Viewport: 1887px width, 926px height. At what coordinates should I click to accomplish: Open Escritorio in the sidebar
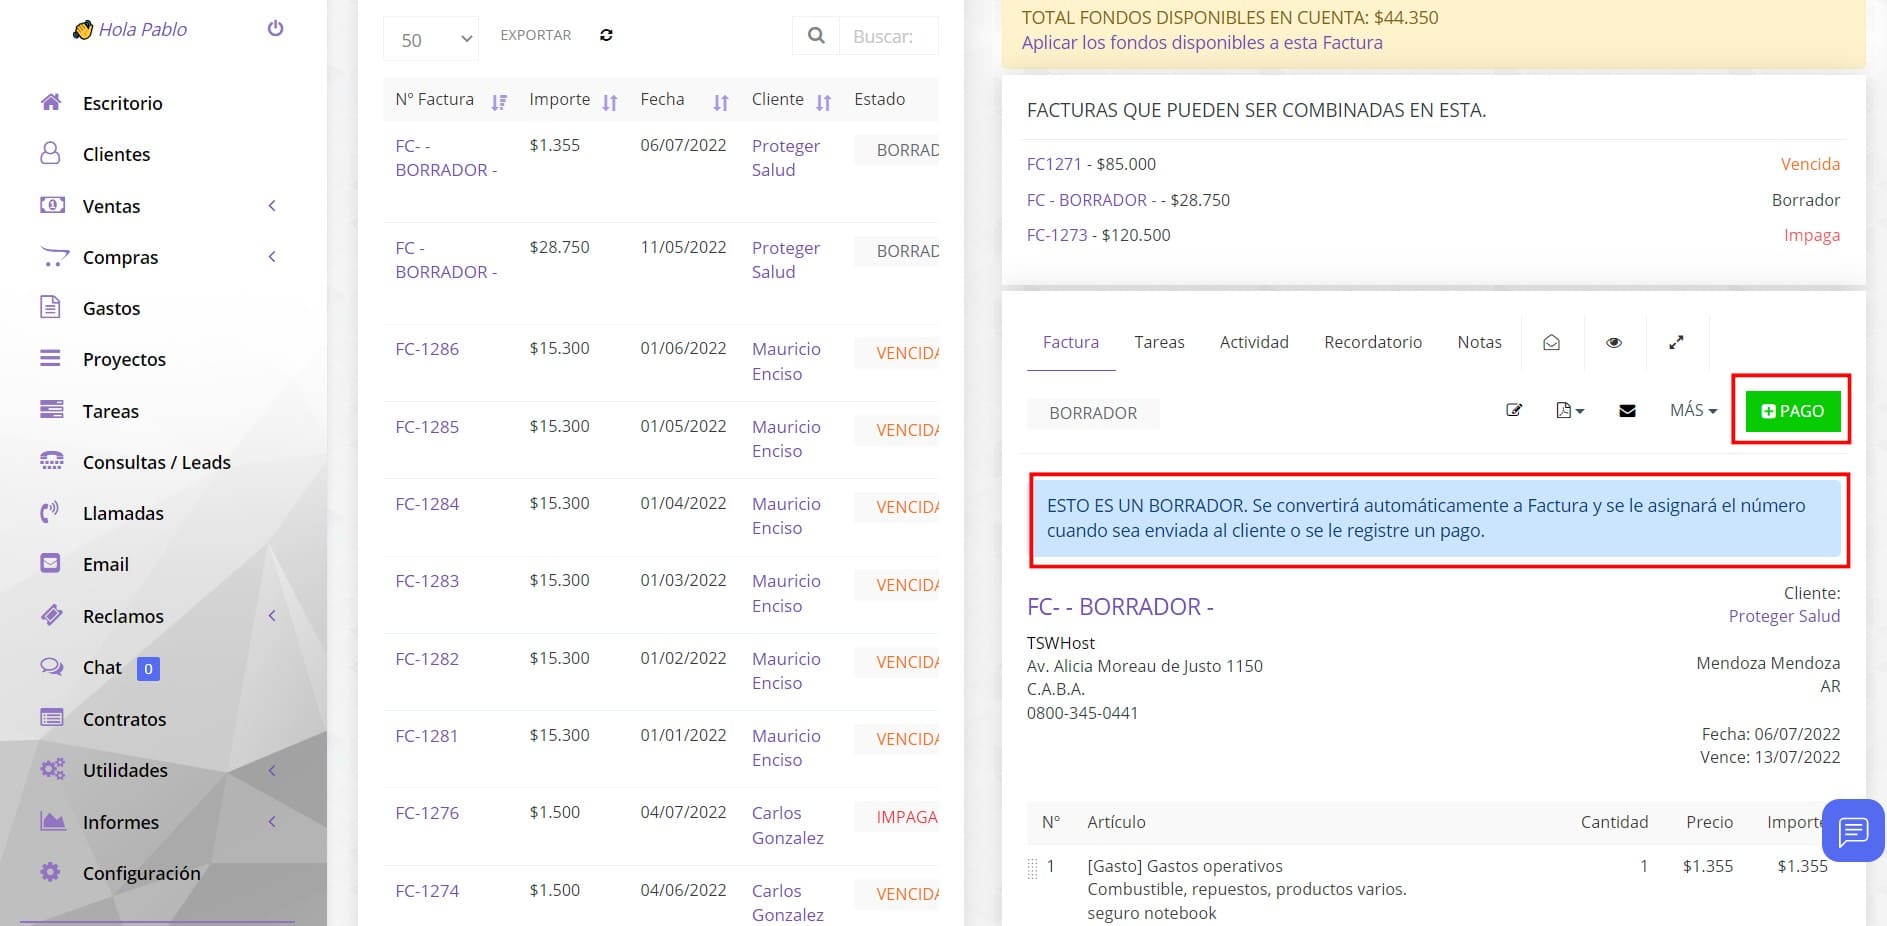(122, 103)
